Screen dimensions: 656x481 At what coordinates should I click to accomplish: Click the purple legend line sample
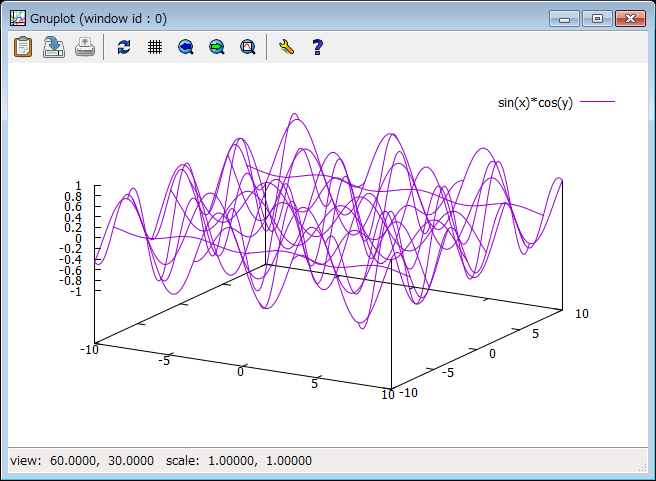(x=597, y=102)
